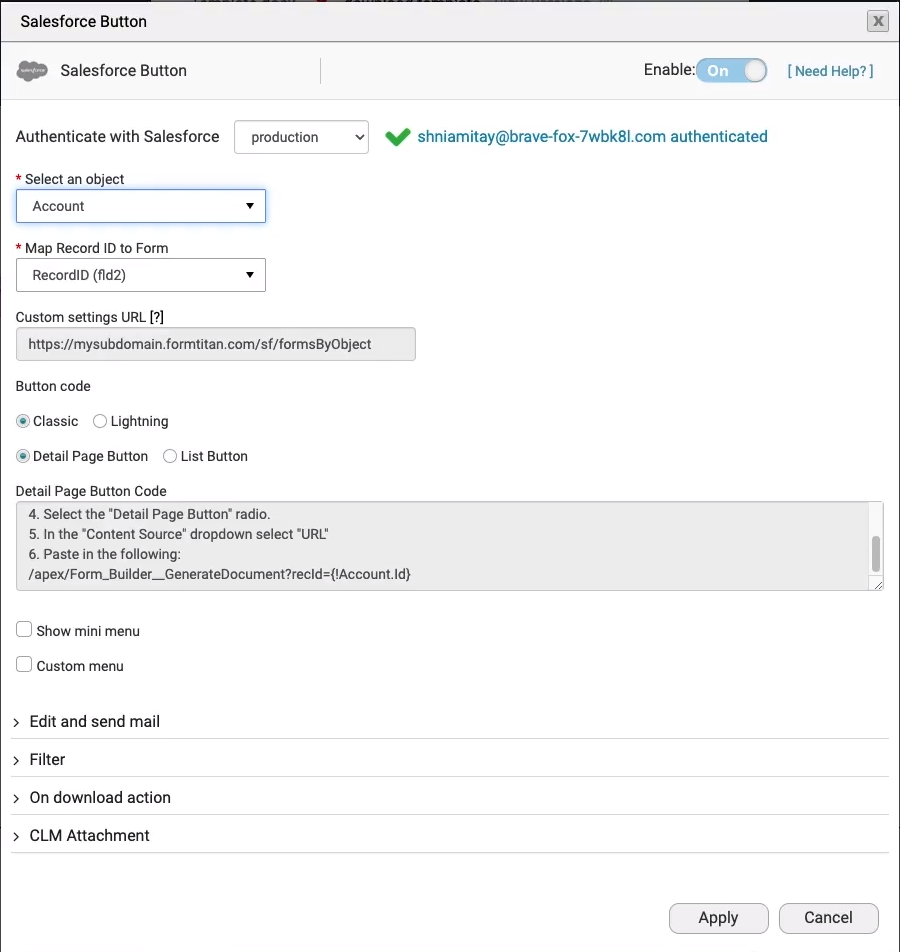Click the green authenticated checkmark icon

[x=398, y=136]
